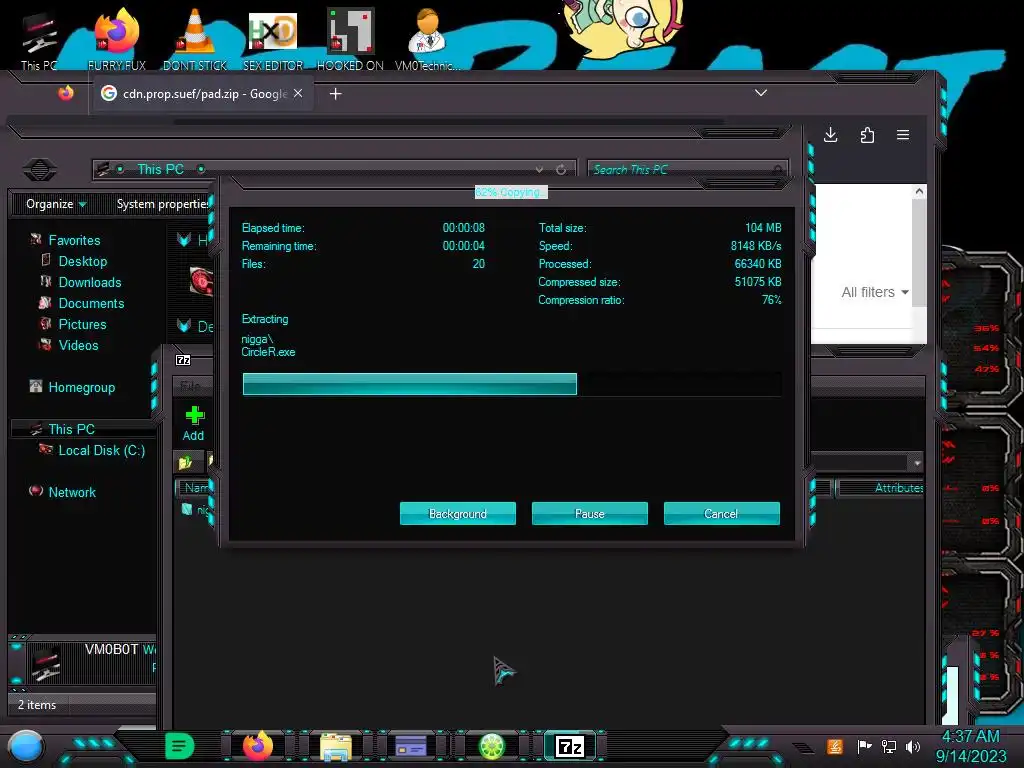Select Pictures in the navigation pane
The image size is (1024, 768).
click(x=82, y=324)
